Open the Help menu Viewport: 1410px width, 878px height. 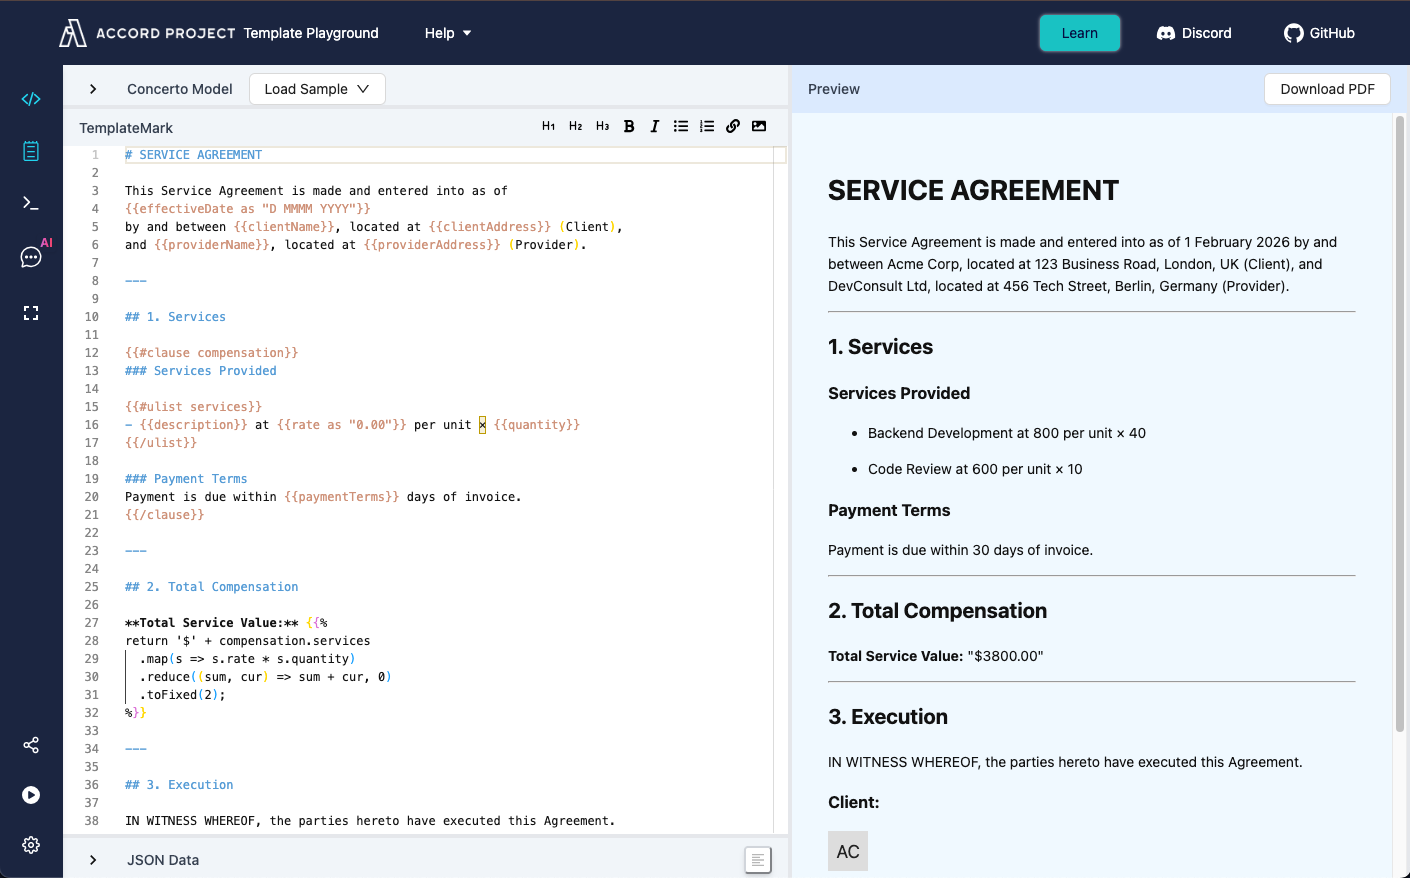[447, 32]
